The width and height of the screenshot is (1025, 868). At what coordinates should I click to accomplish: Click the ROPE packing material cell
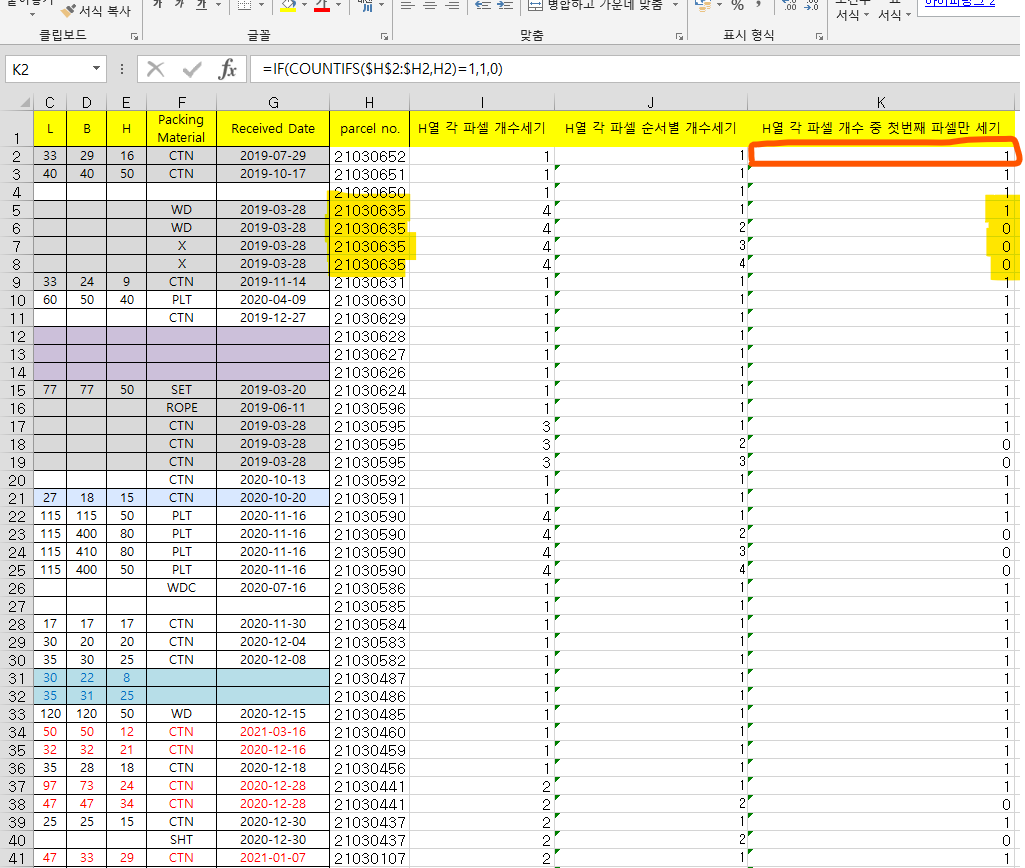(181, 408)
